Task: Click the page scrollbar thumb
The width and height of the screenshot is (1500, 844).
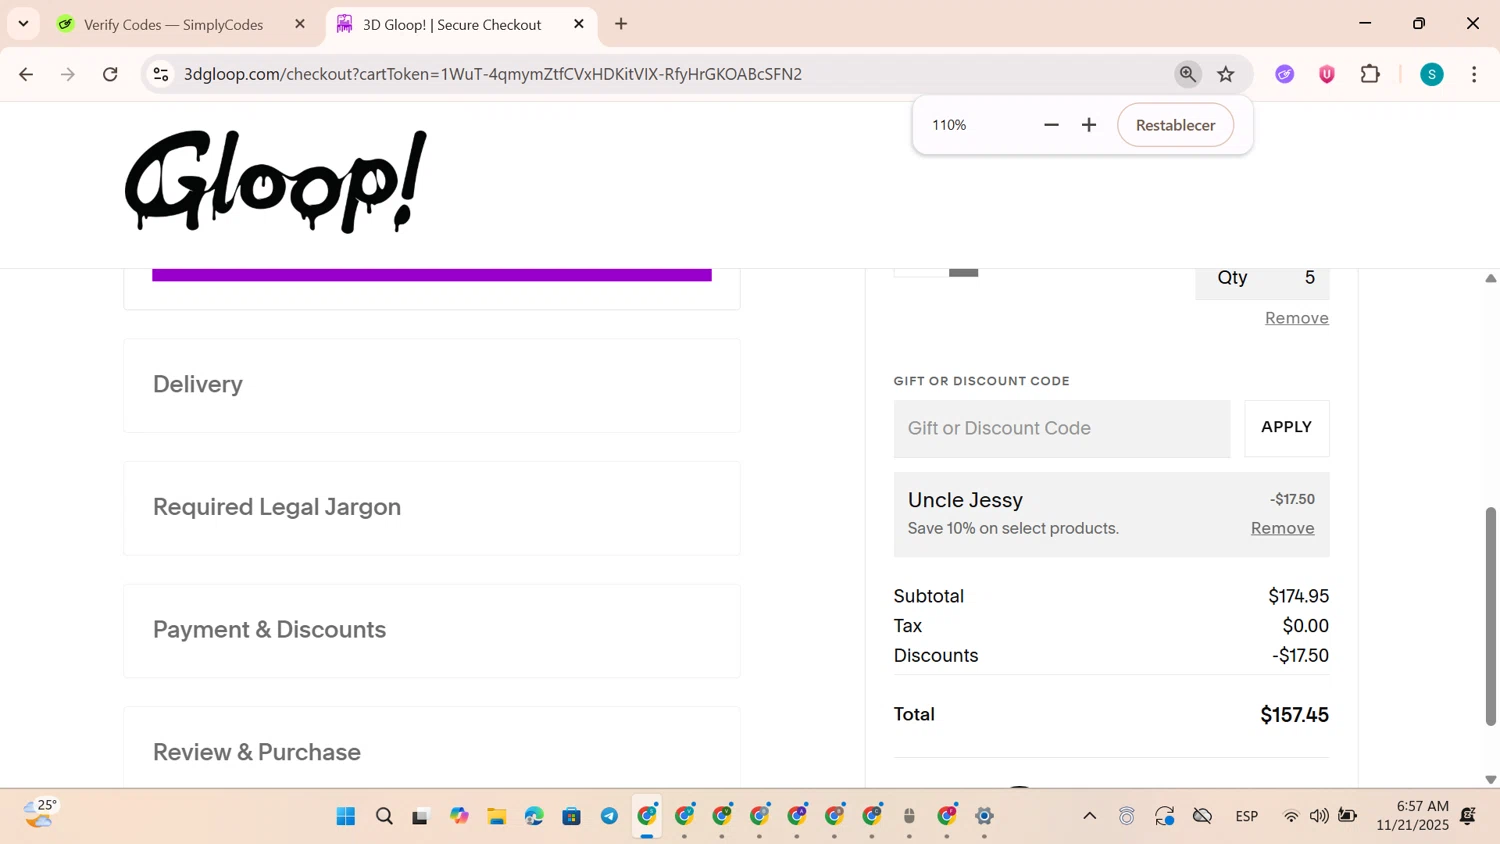Action: (x=1490, y=616)
